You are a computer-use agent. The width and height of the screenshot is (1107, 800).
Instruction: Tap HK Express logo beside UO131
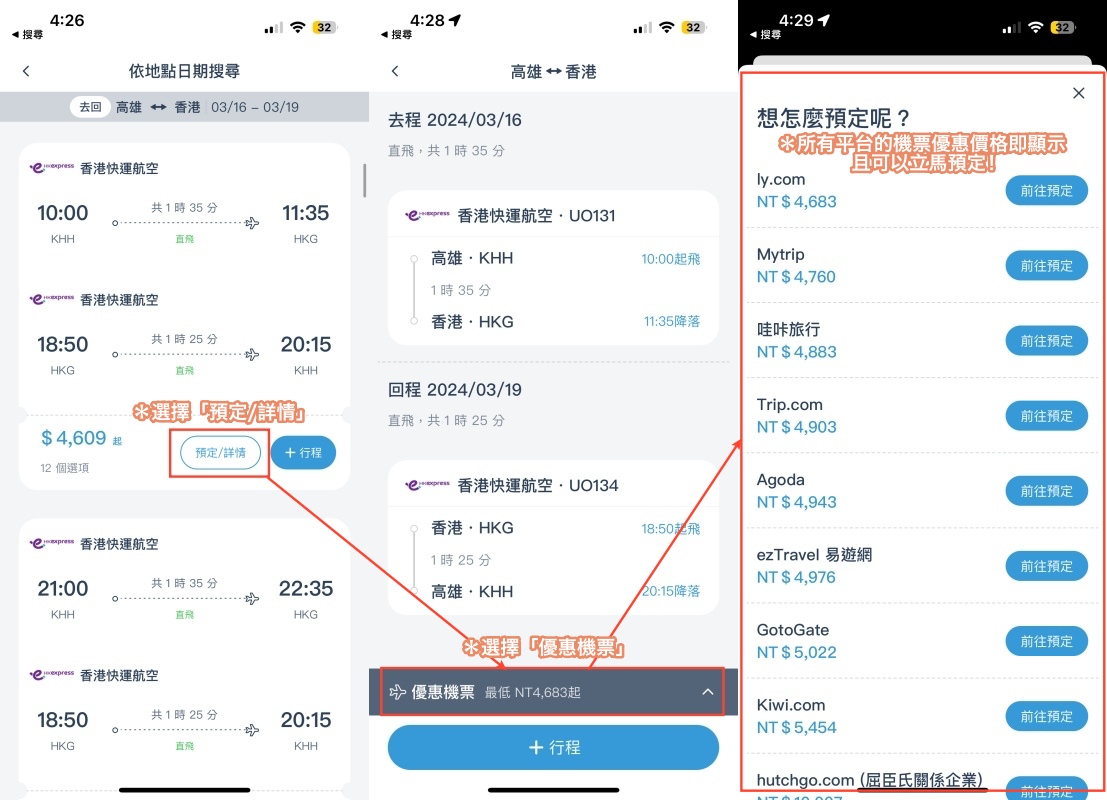[x=427, y=215]
